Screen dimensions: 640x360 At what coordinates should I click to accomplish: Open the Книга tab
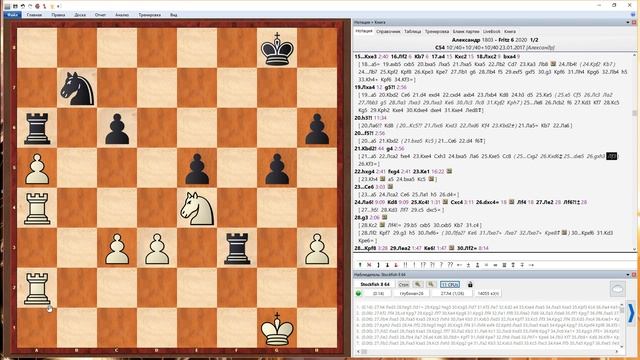click(x=509, y=31)
